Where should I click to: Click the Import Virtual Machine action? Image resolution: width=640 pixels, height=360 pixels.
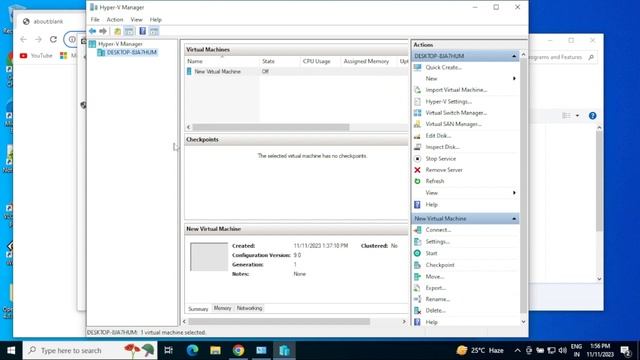(456, 90)
